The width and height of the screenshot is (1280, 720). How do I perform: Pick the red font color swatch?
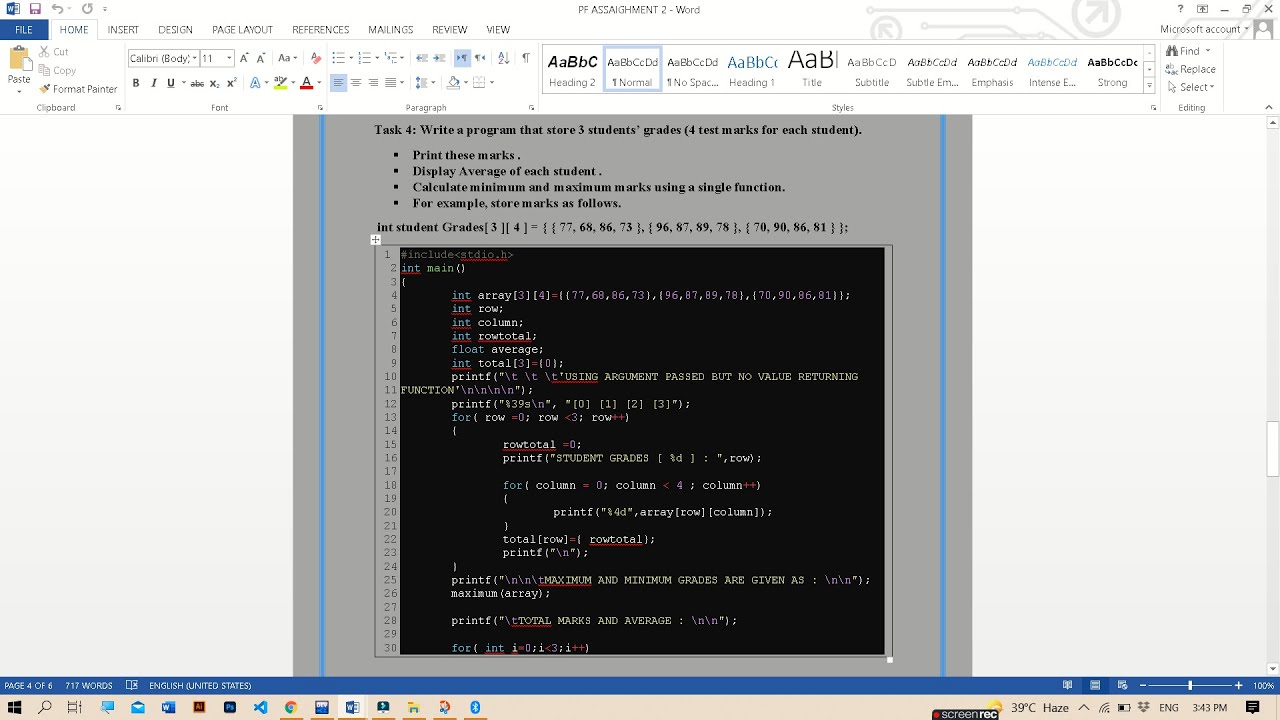tap(307, 83)
